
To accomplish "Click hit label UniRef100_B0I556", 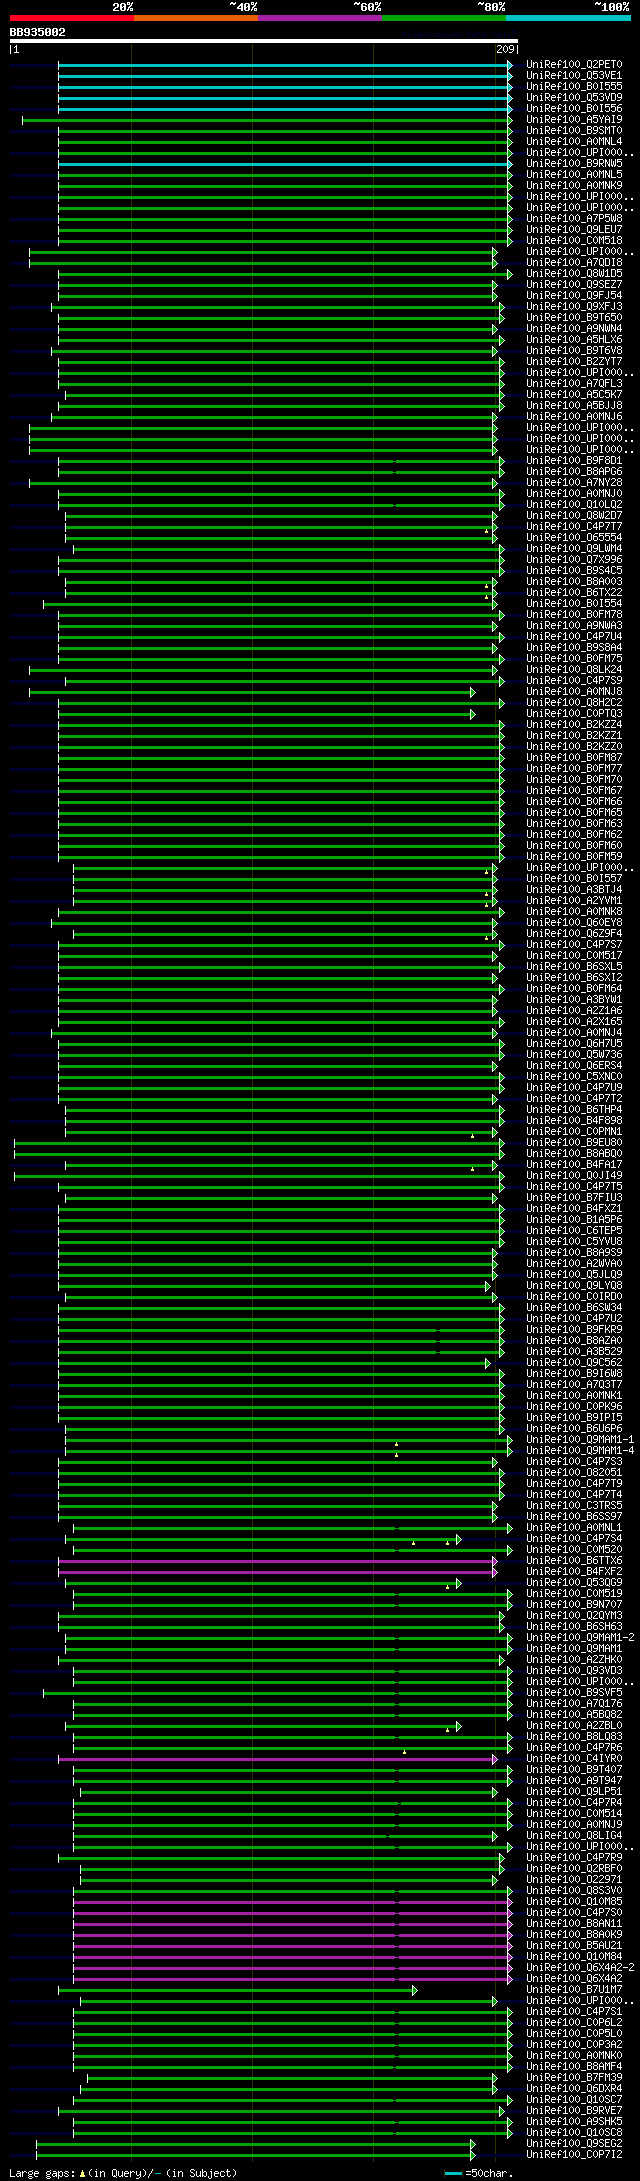I will point(574,109).
